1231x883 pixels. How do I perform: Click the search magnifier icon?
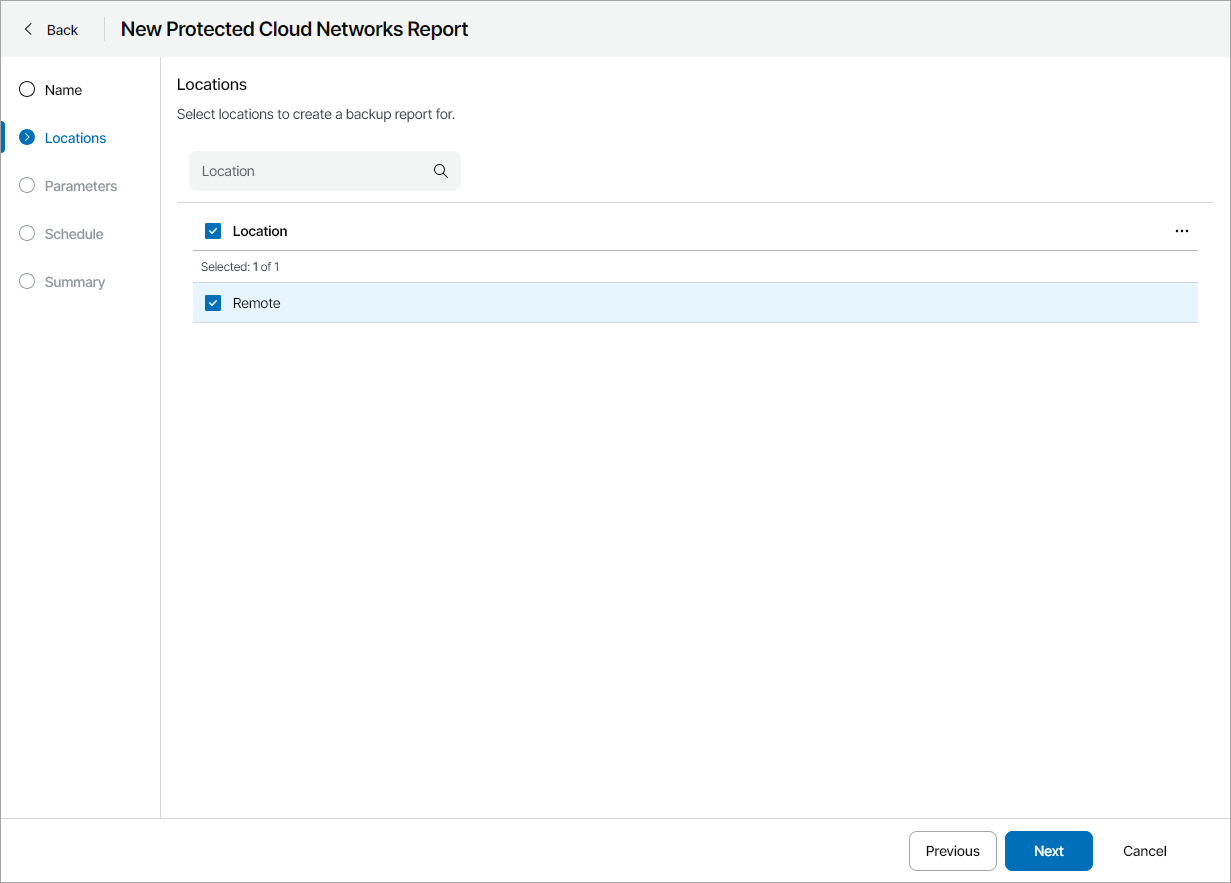[x=441, y=171]
